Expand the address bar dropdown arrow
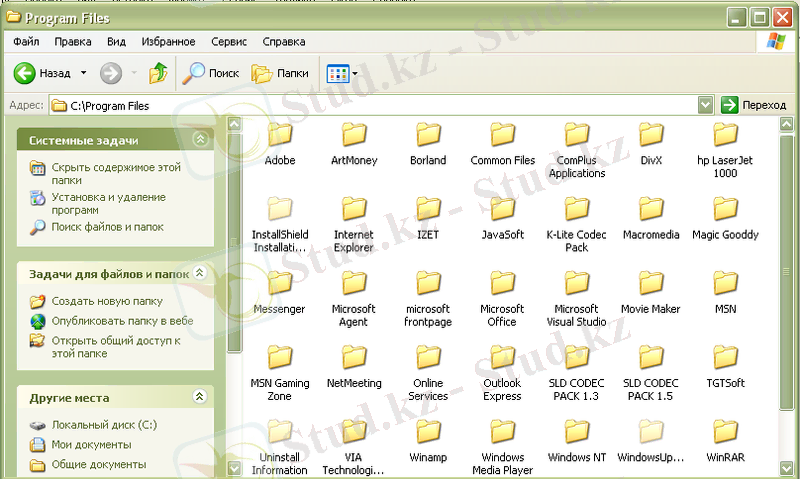The height and width of the screenshot is (479, 800). click(705, 104)
